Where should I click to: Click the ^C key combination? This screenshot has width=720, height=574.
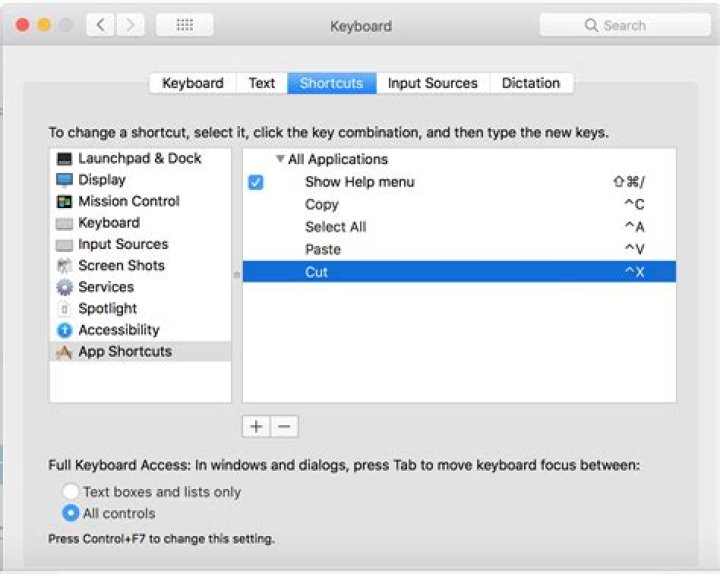point(635,204)
